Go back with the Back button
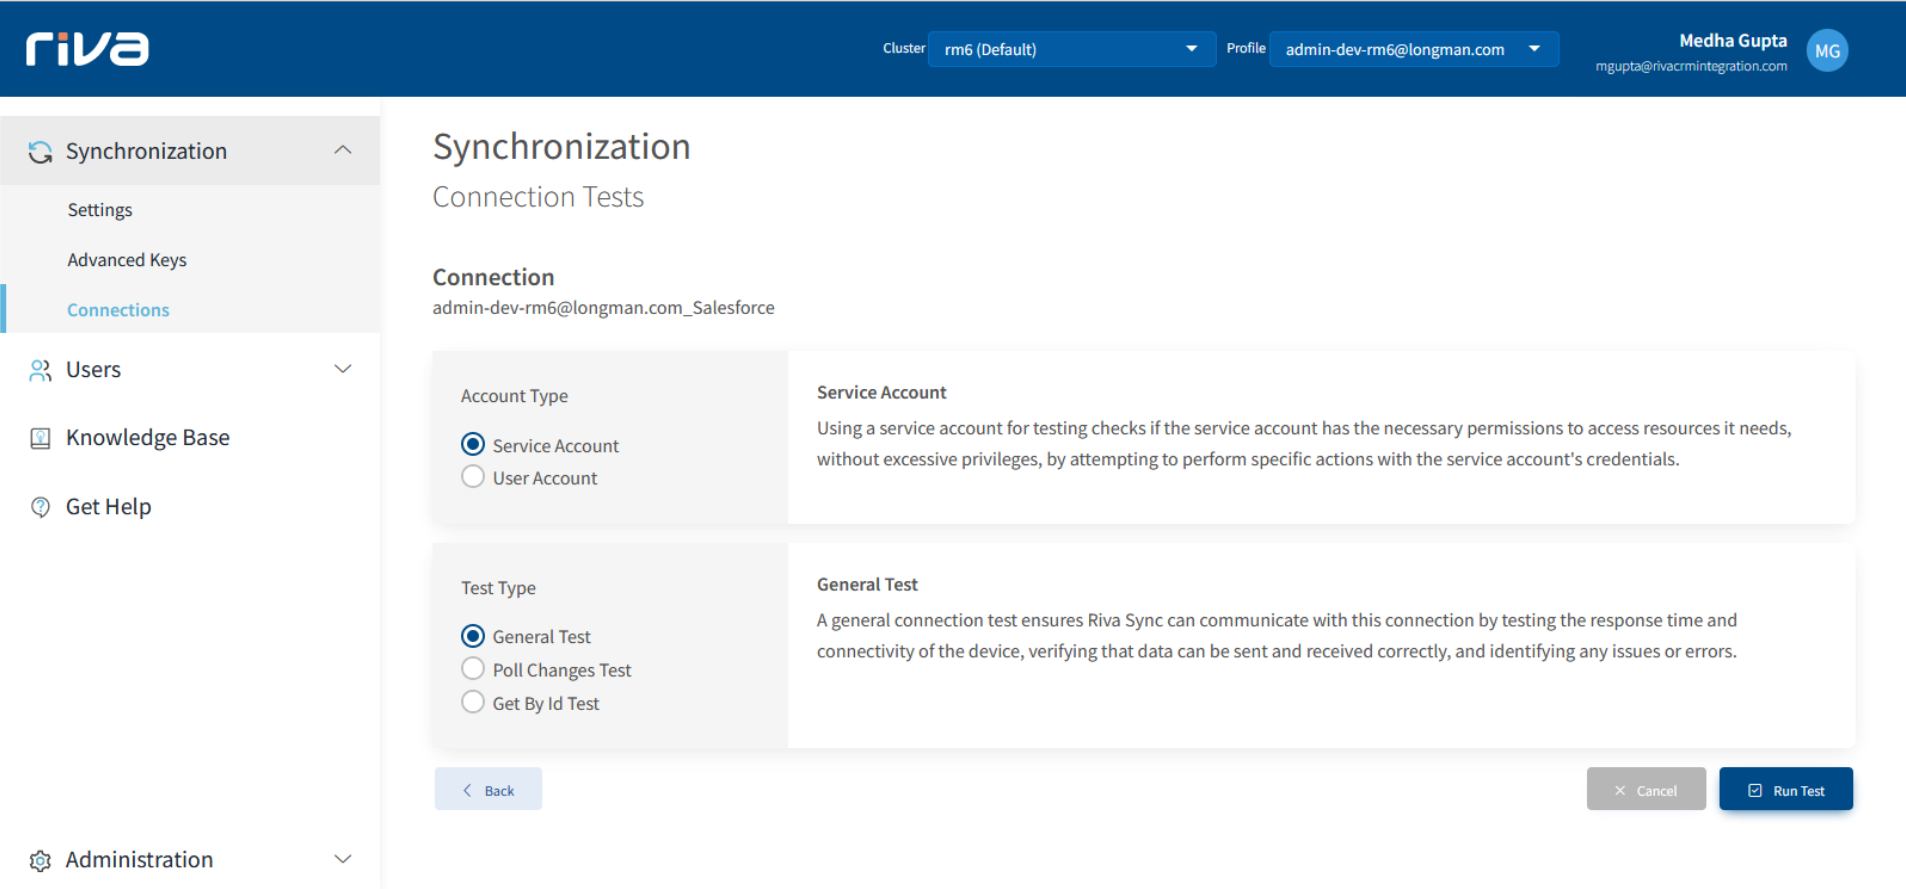This screenshot has height=889, width=1906. pyautogui.click(x=488, y=789)
